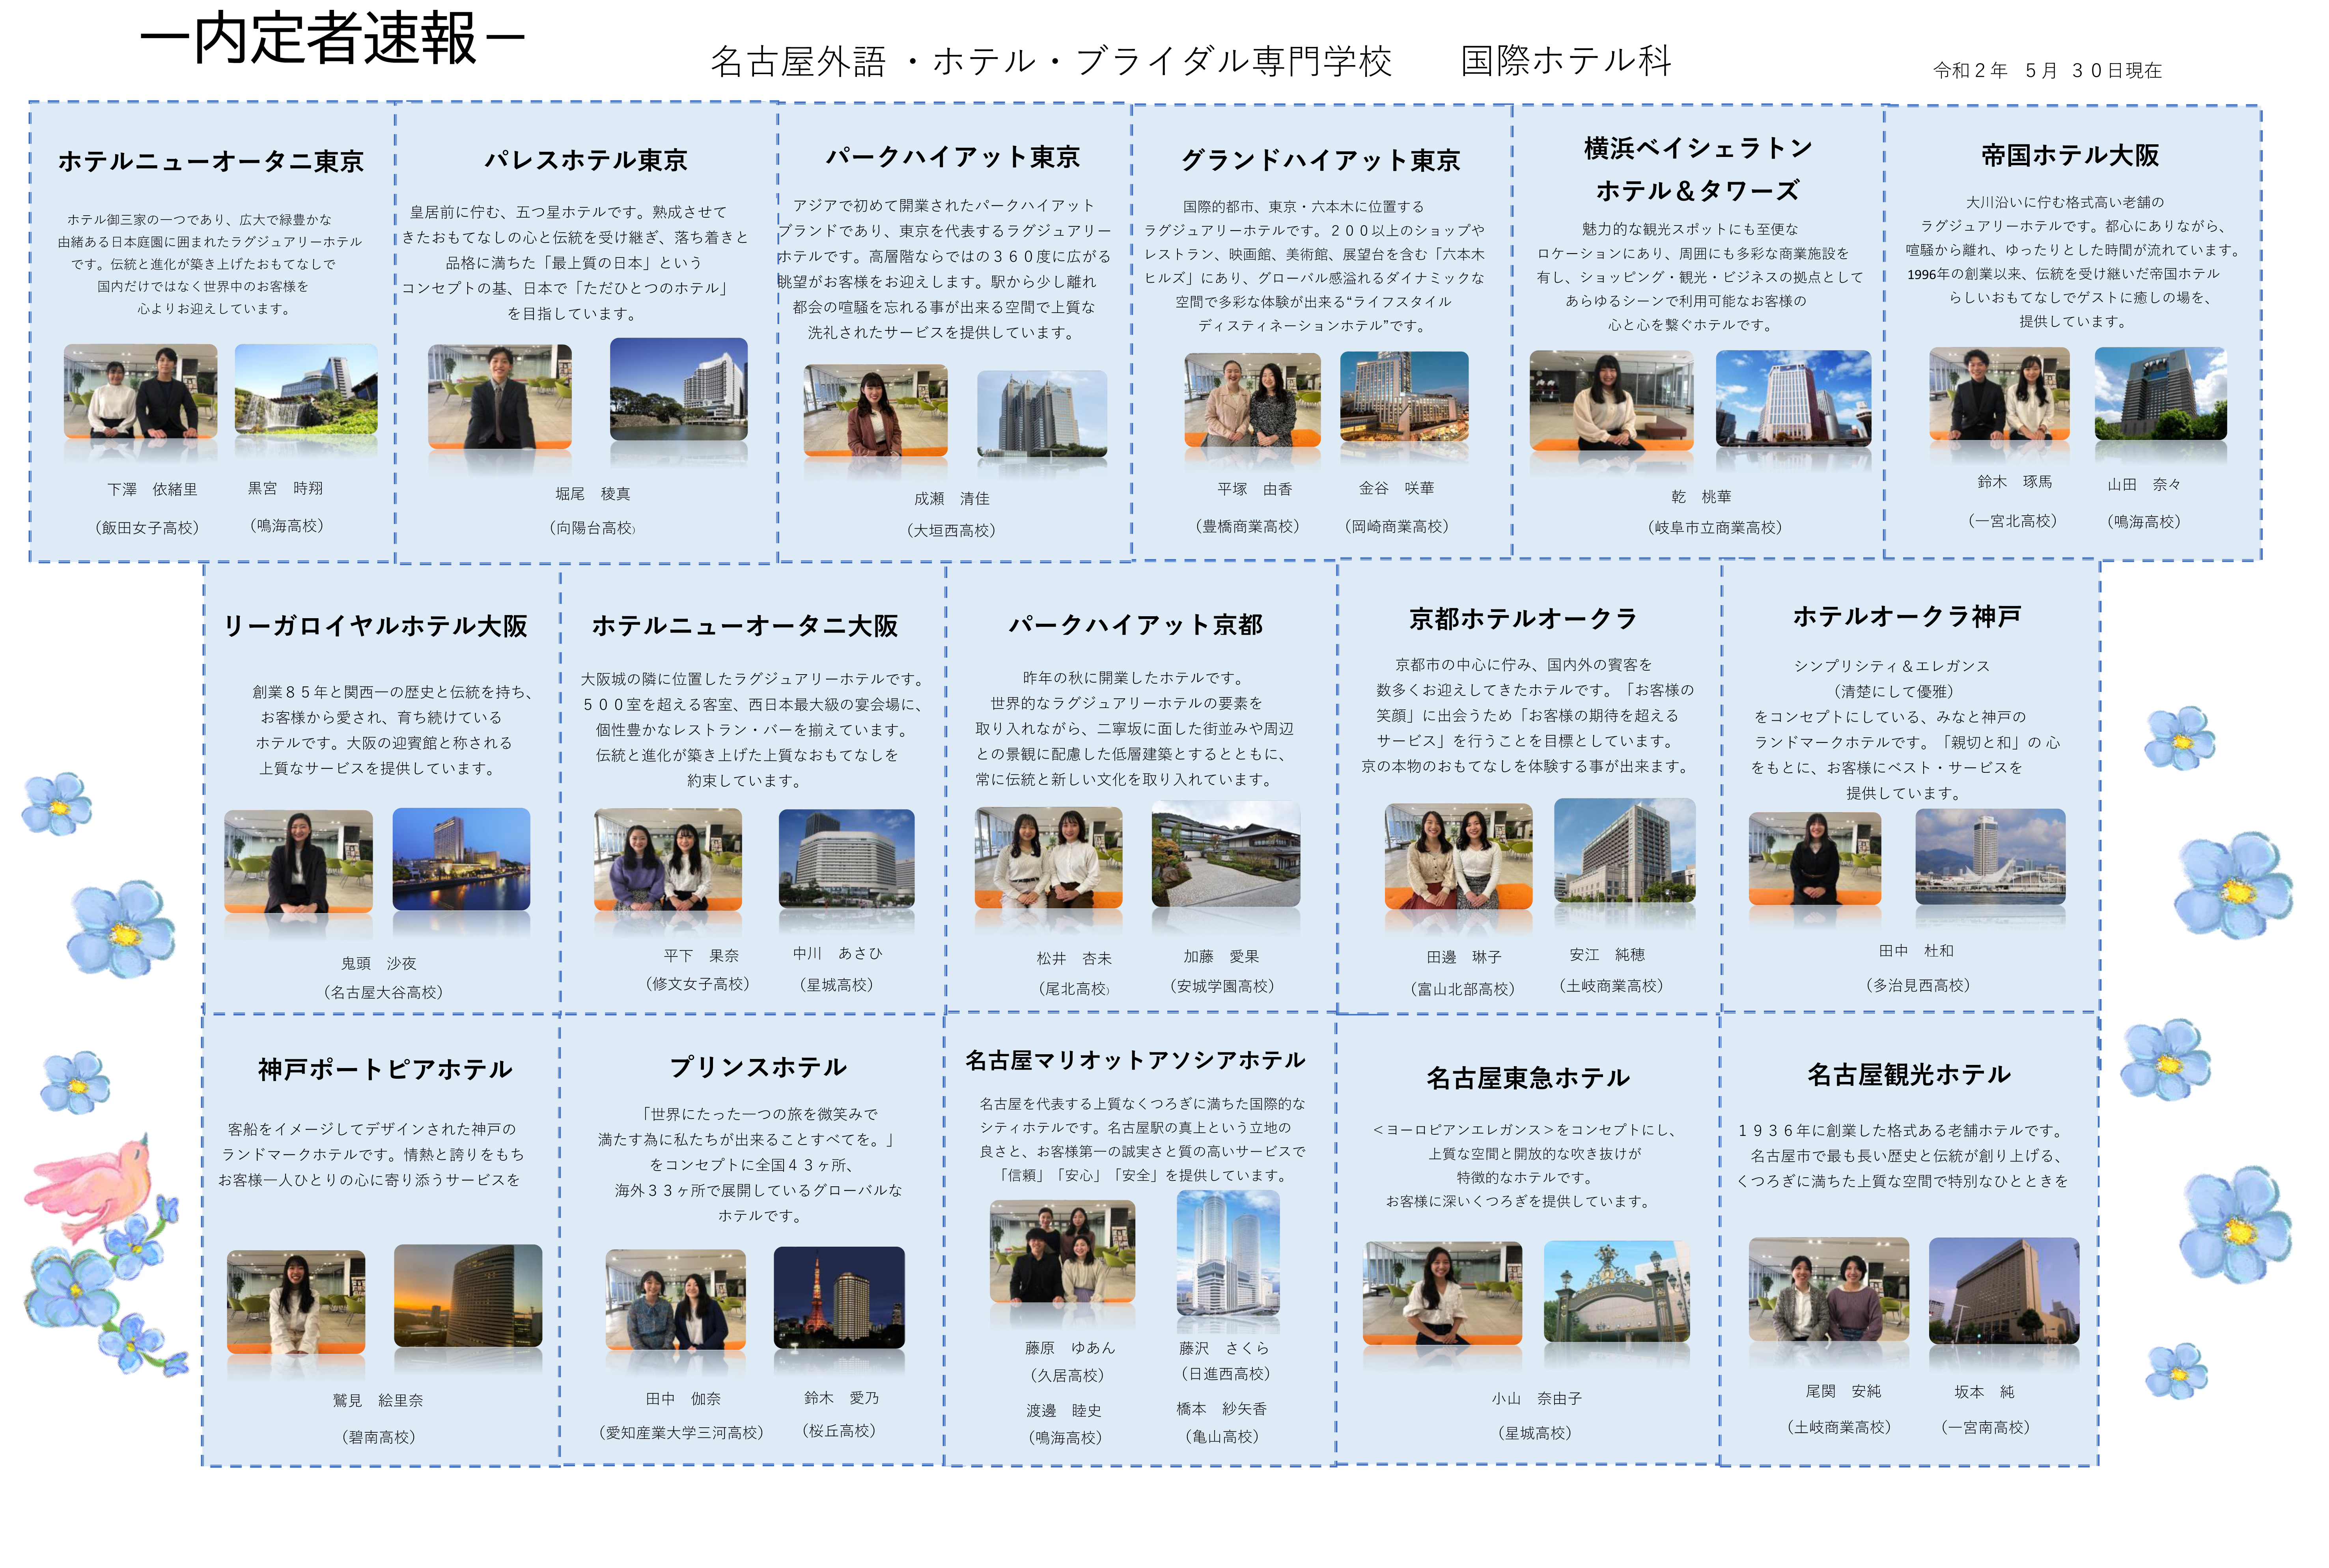The height and width of the screenshot is (1568, 2329).
Task: Click the date 令和2年5月30日現在
Action: point(2047,70)
